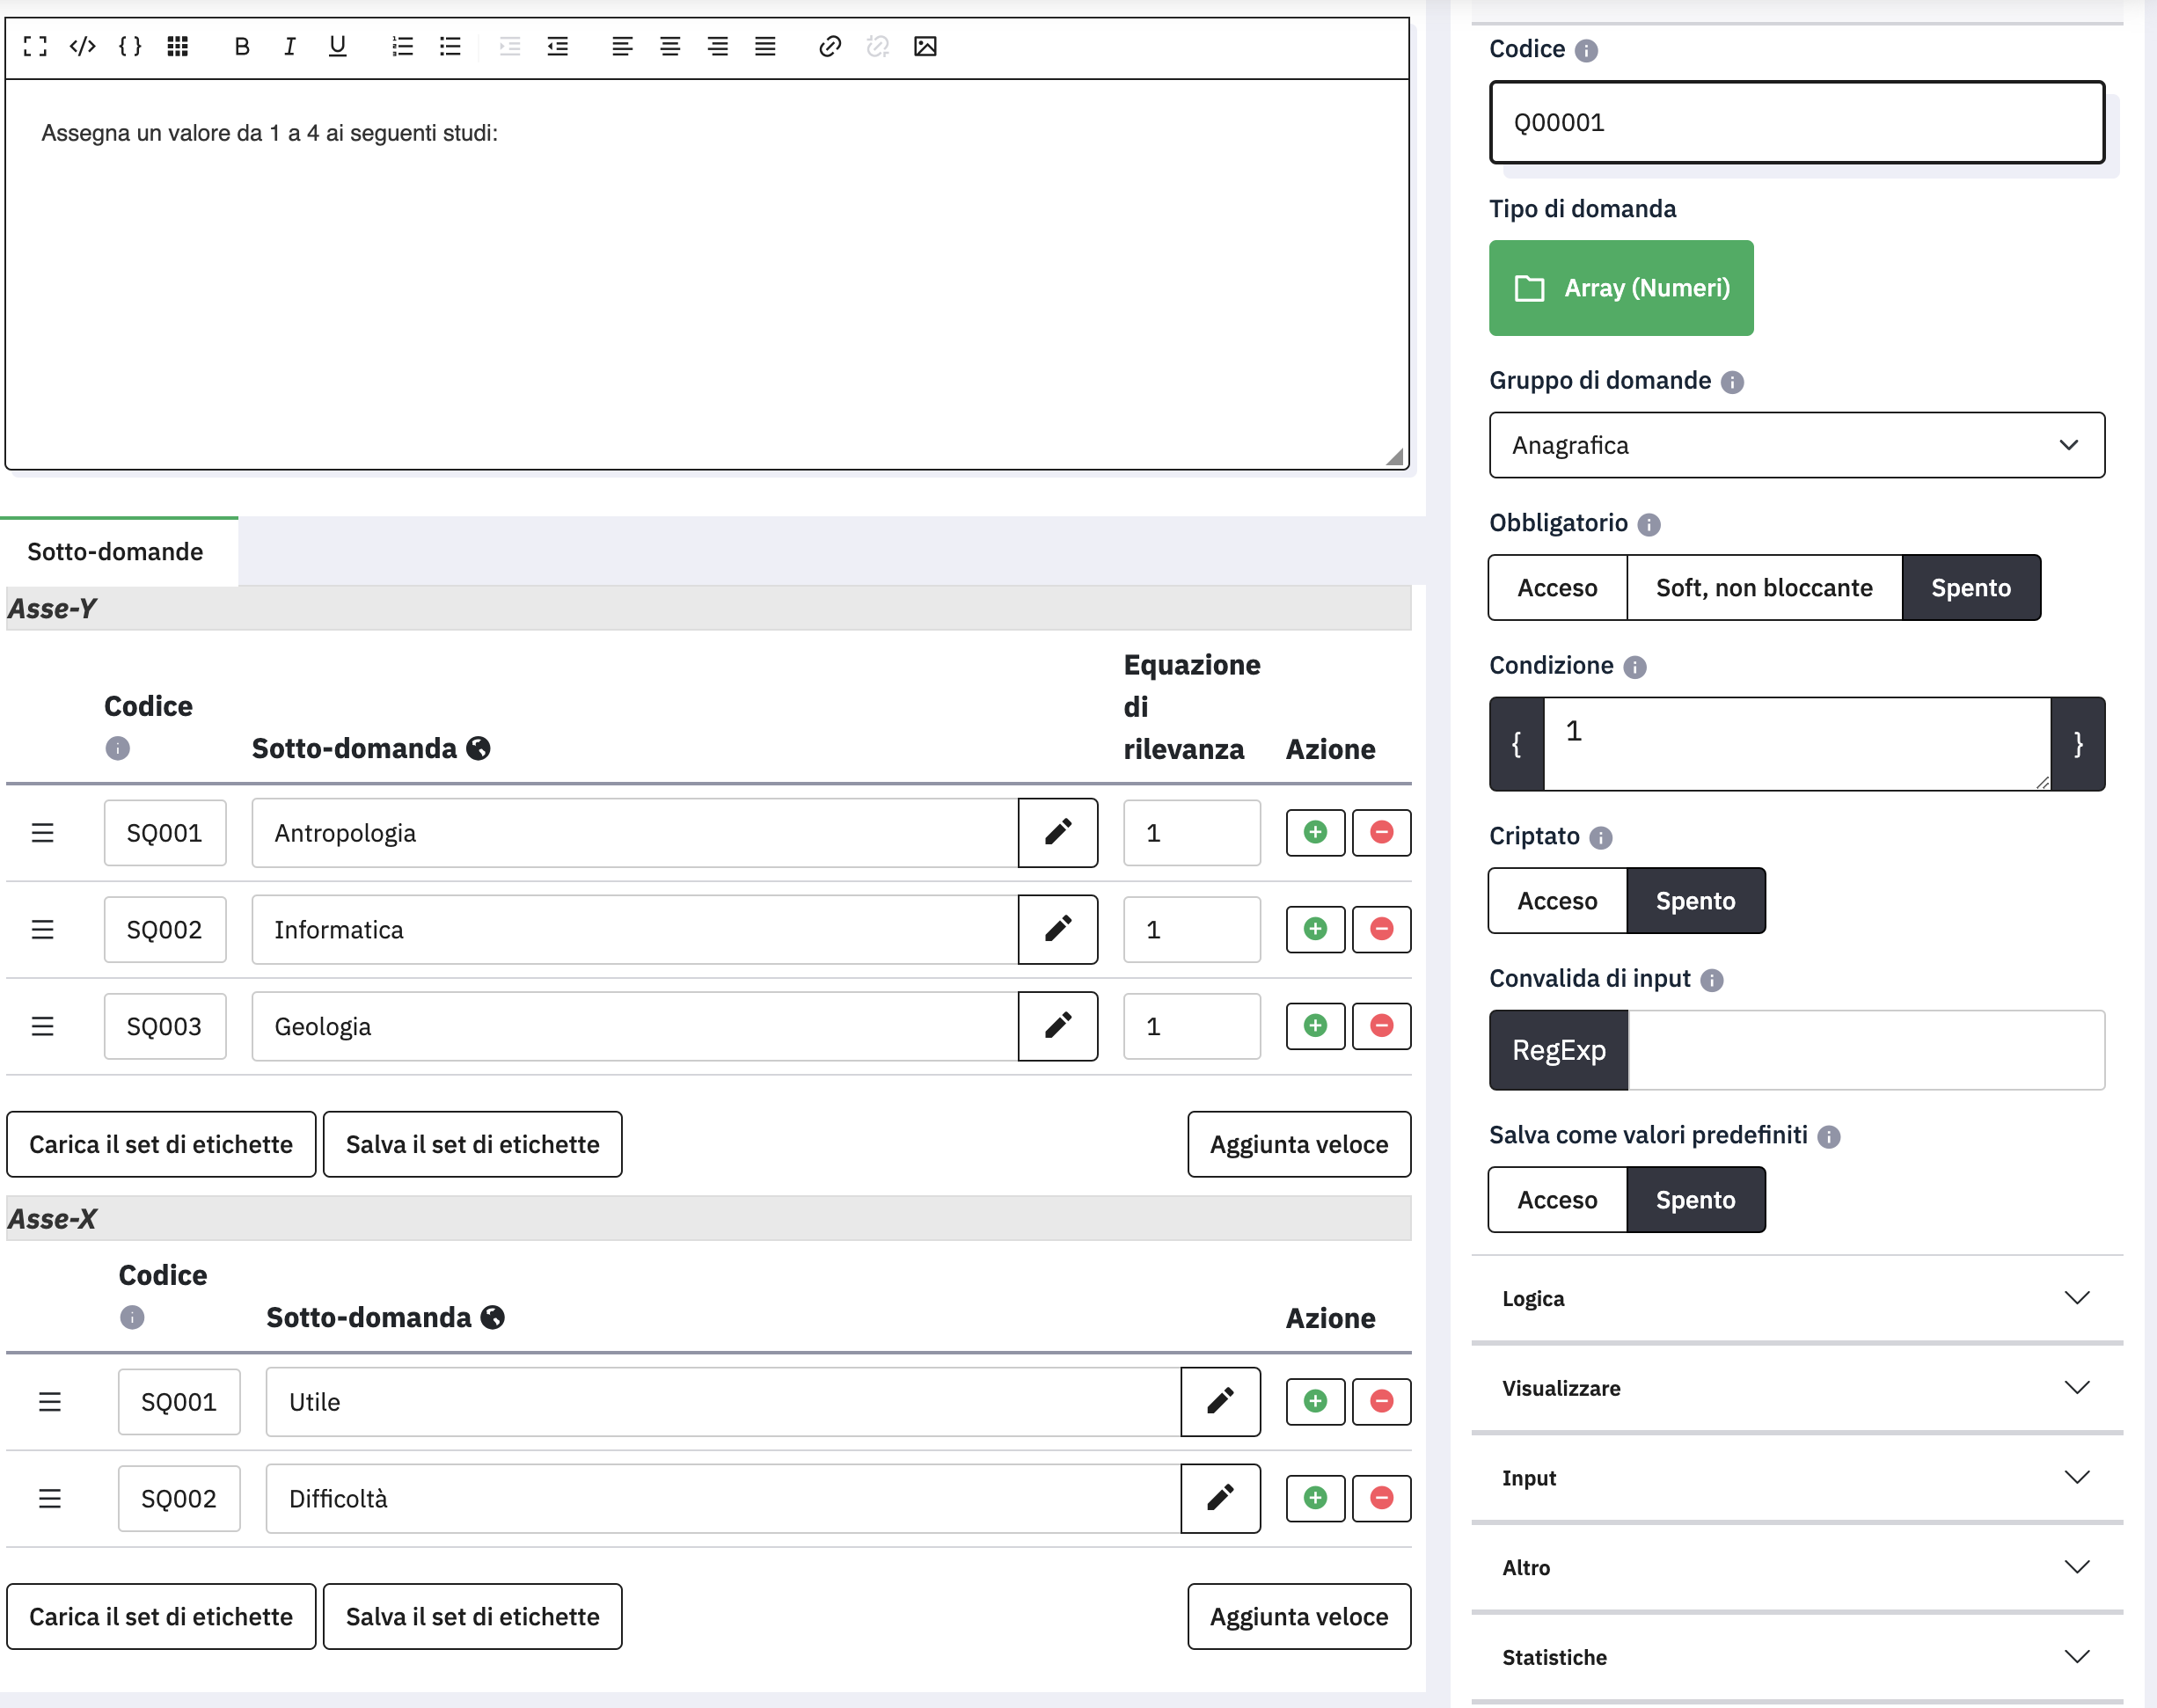Remove the Geologia row with red minus
Viewport: 2157px width, 1708px height.
[1381, 1026]
